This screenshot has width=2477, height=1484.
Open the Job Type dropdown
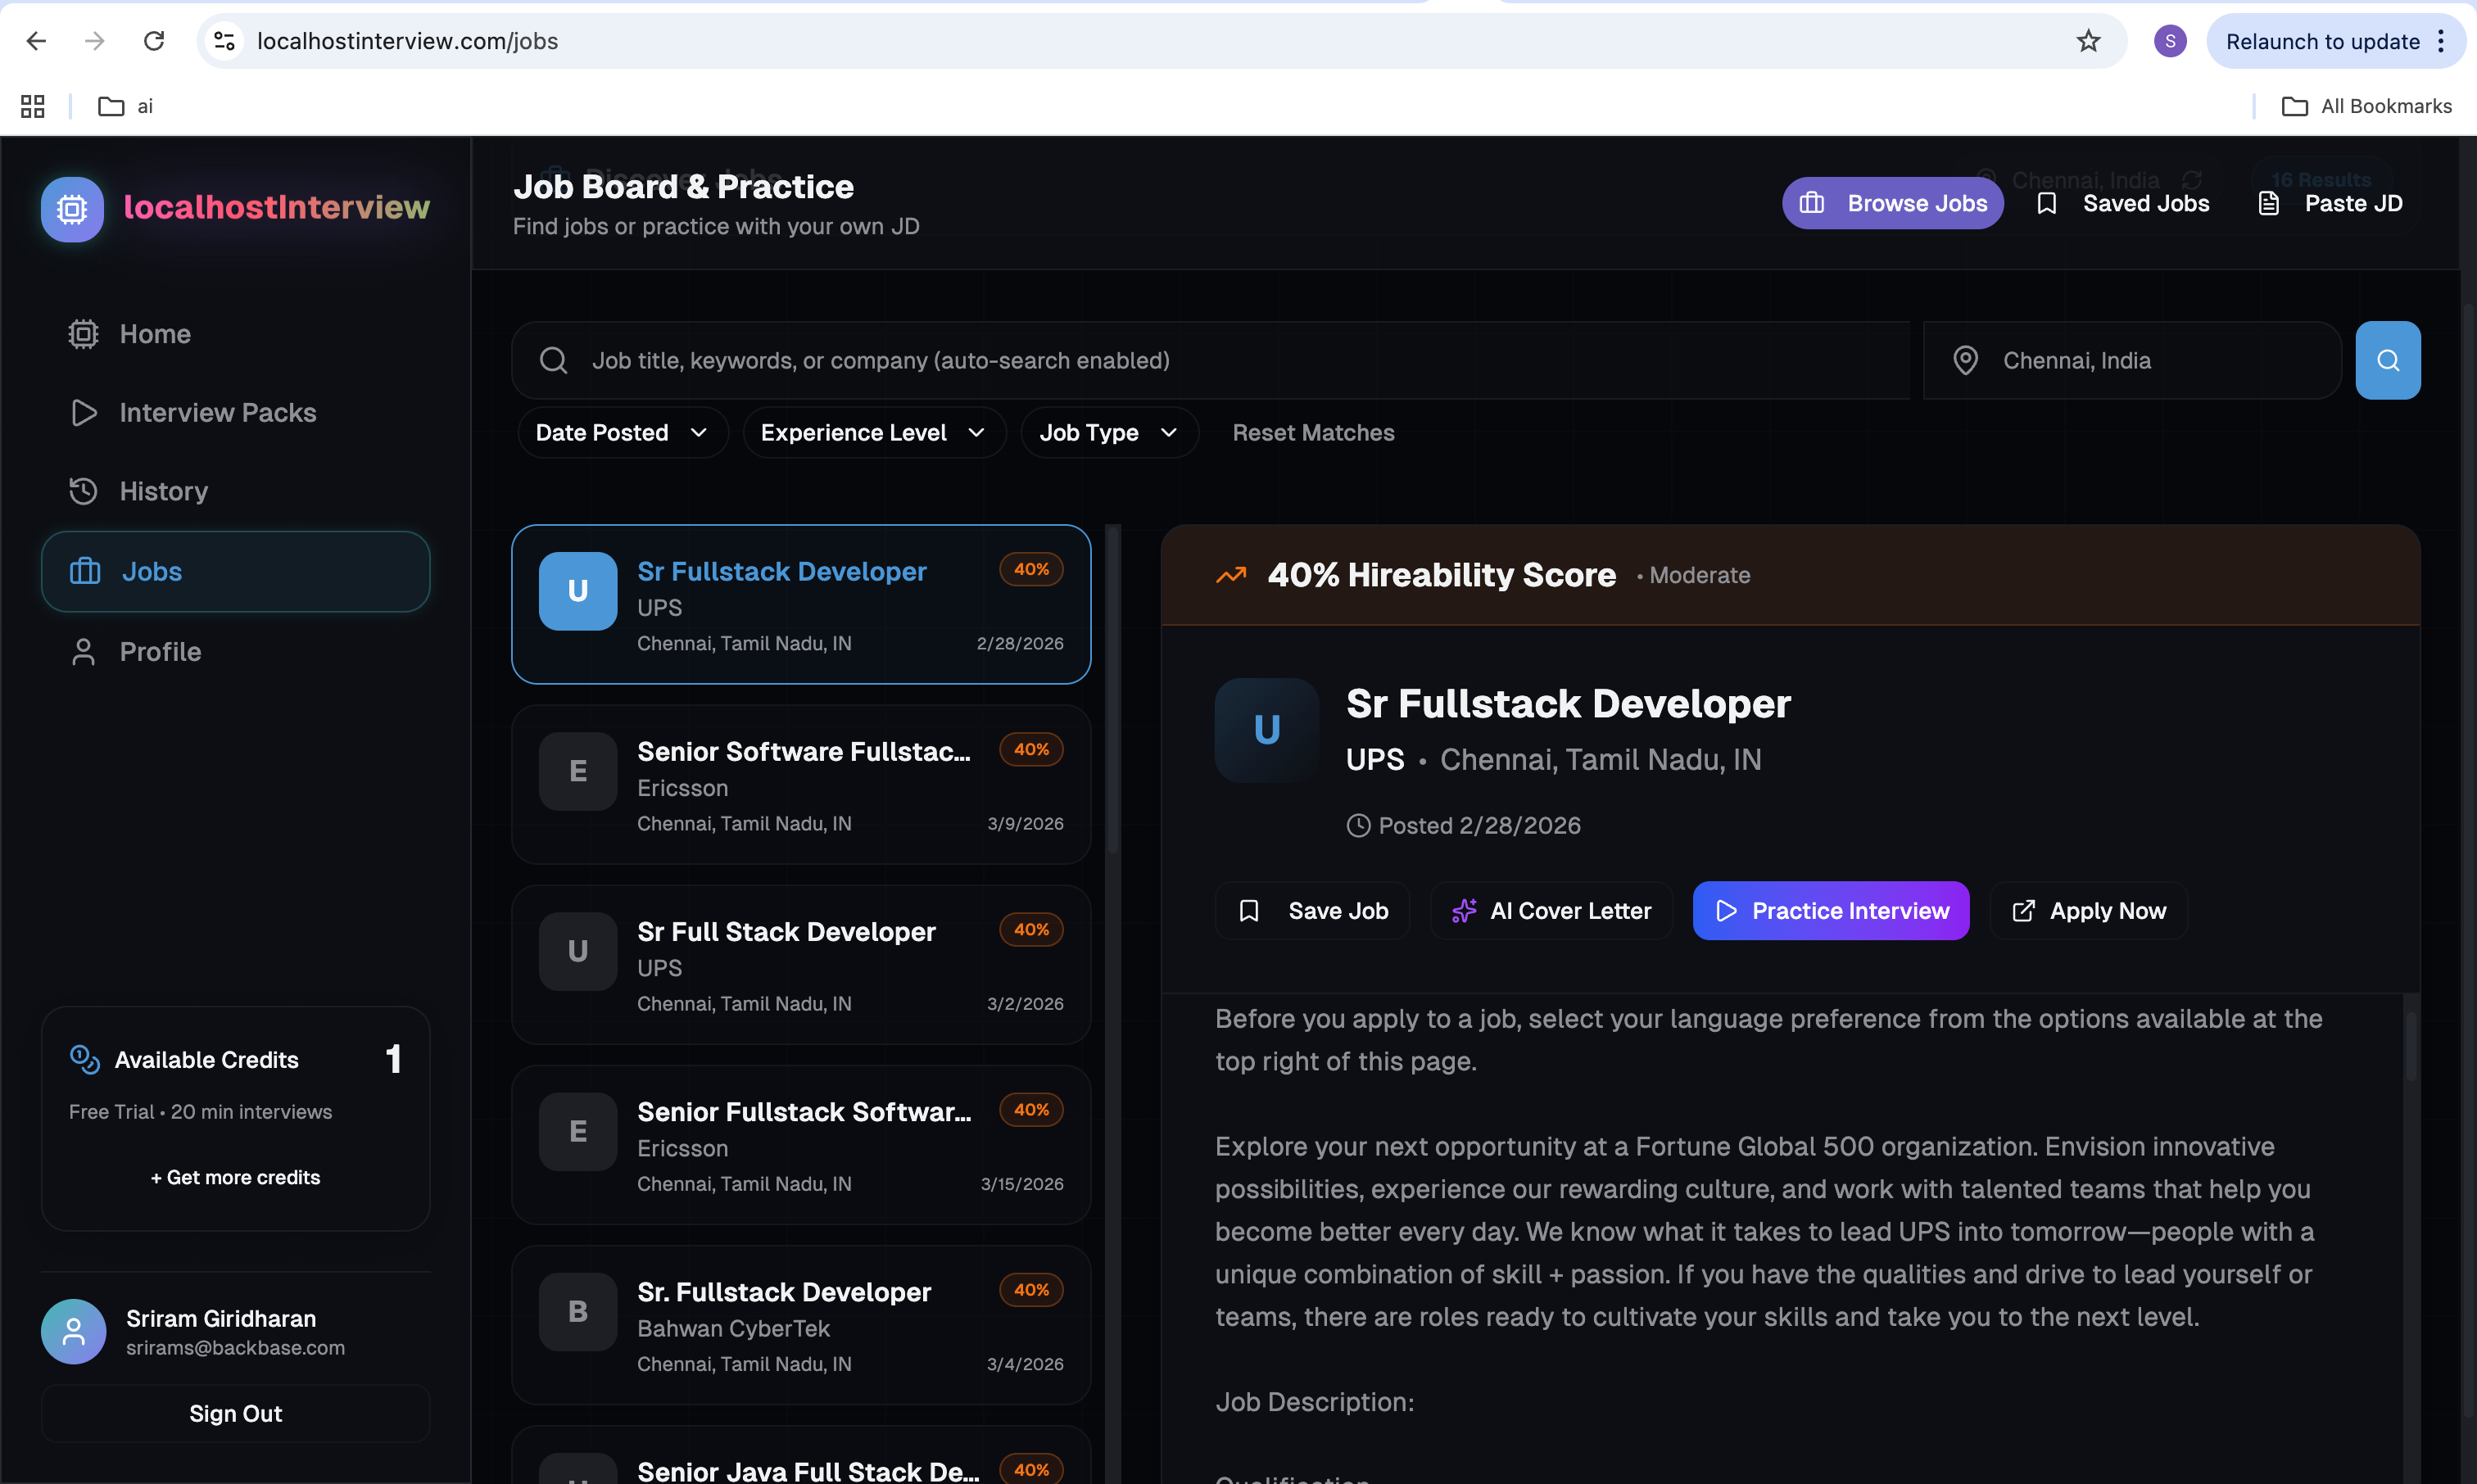coord(1108,432)
